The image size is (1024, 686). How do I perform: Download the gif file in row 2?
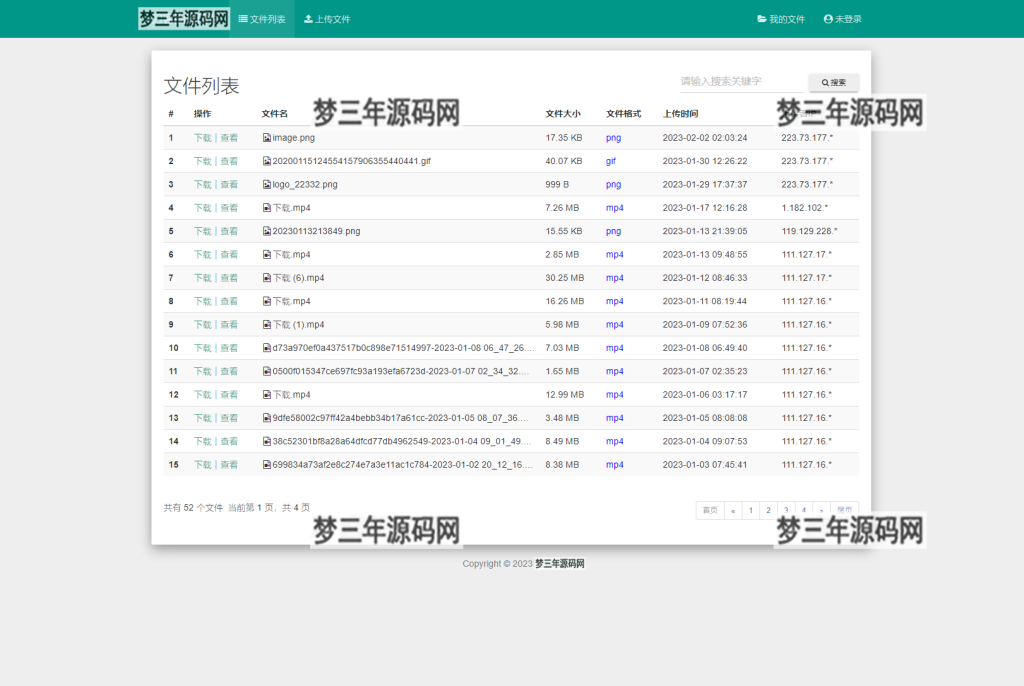(202, 161)
